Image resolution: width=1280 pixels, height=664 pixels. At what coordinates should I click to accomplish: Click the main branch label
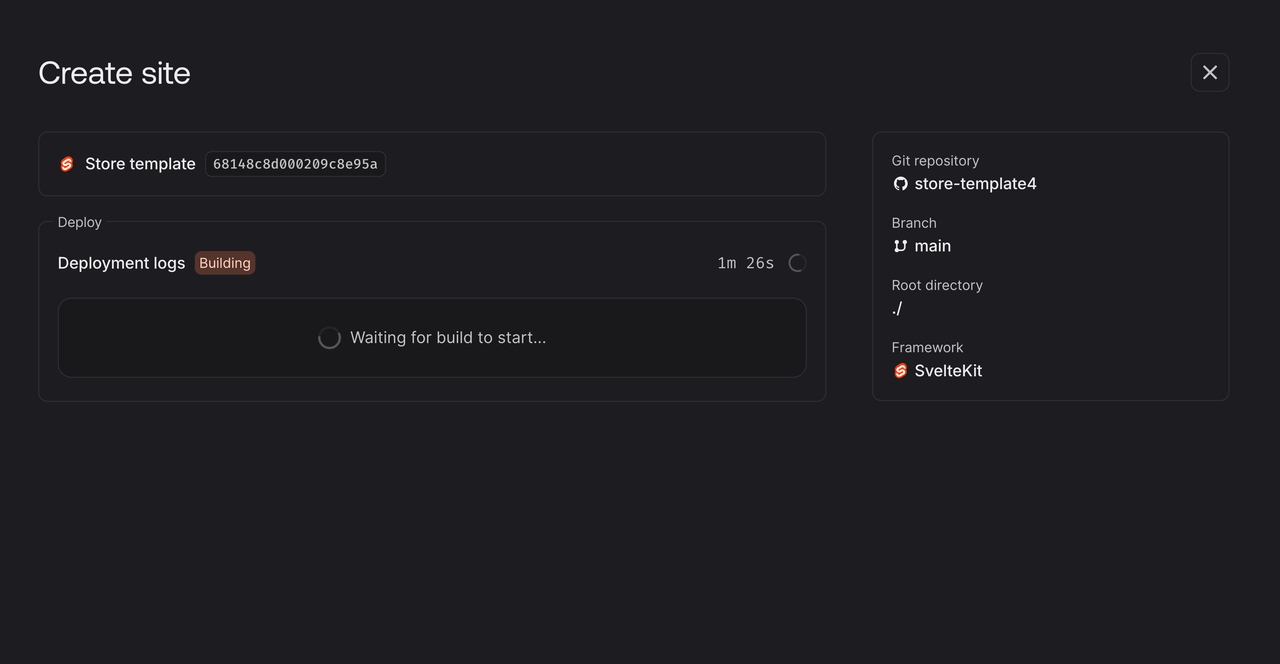[933, 245]
